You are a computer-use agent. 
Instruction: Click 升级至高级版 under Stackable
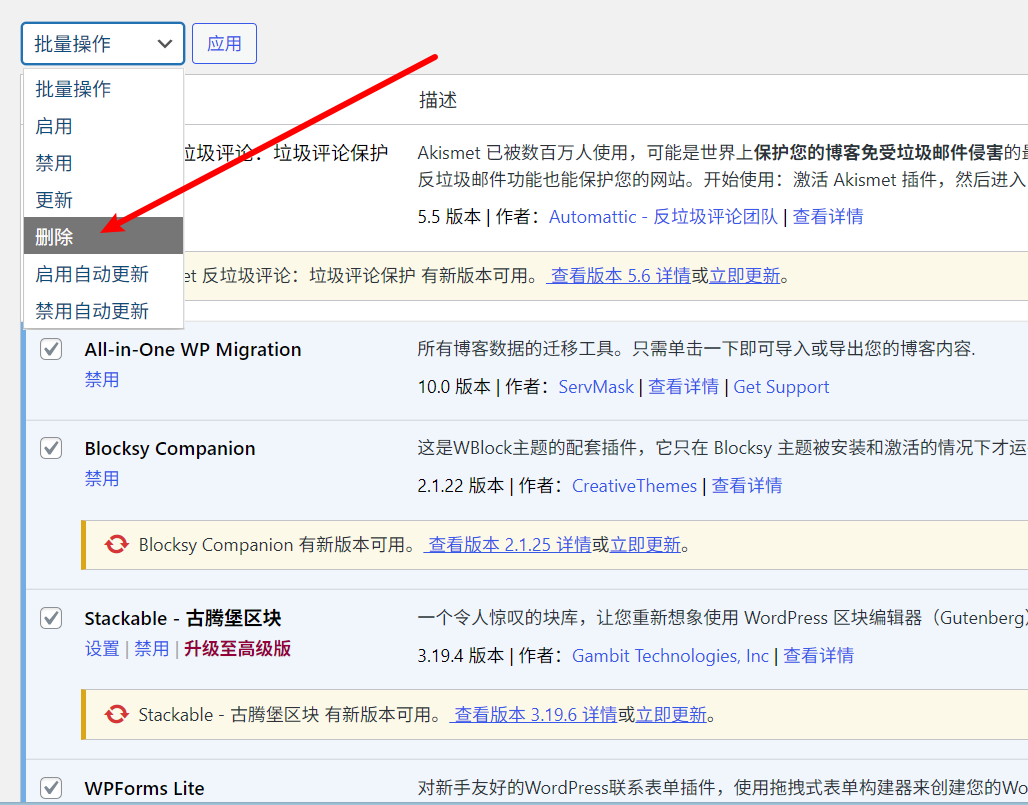[x=237, y=649]
